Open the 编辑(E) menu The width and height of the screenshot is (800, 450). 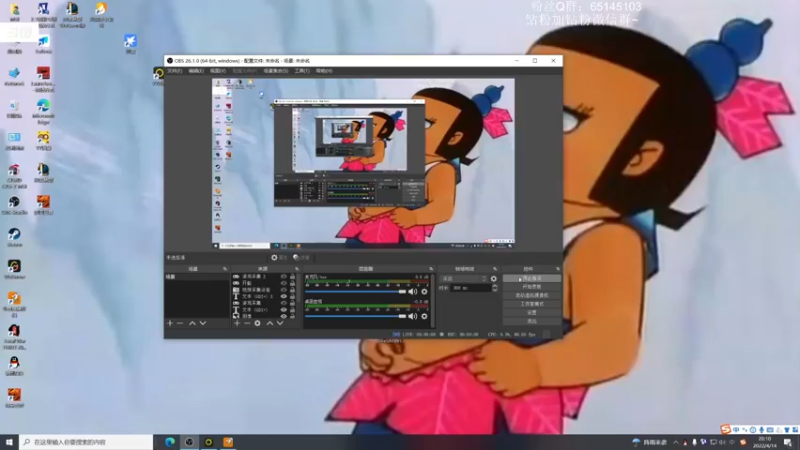196,71
